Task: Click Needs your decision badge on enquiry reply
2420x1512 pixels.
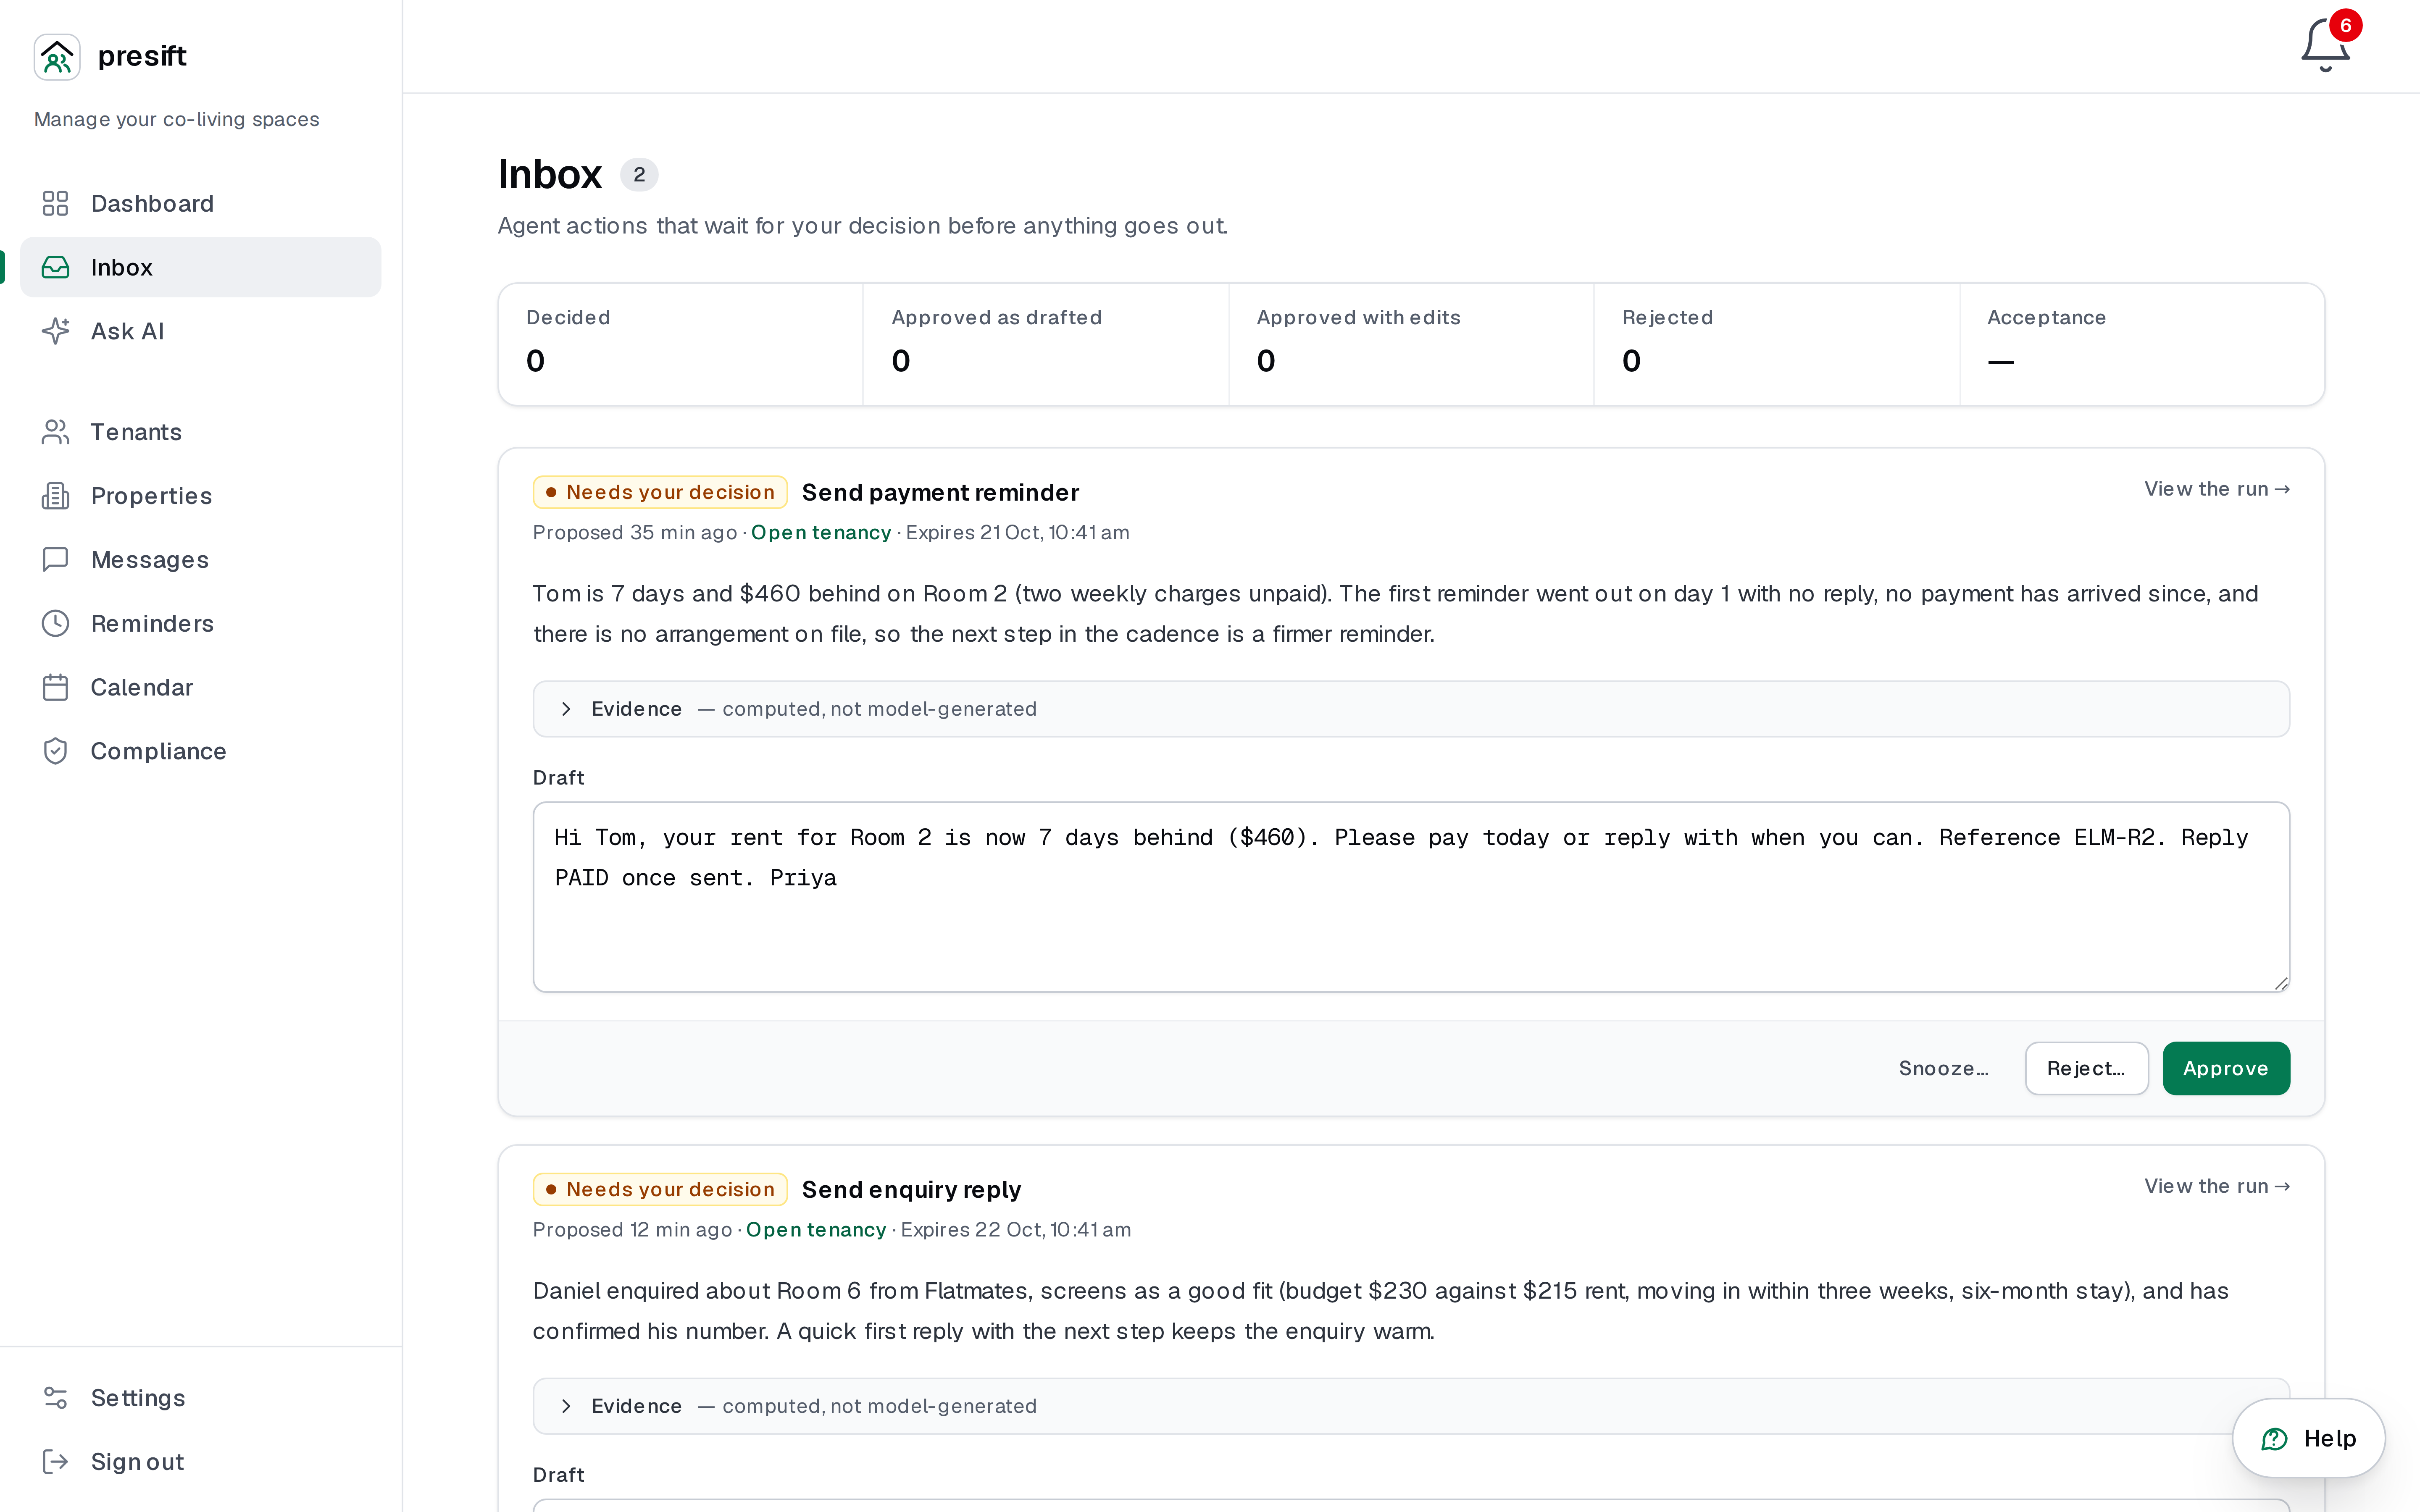Action: pyautogui.click(x=660, y=1189)
